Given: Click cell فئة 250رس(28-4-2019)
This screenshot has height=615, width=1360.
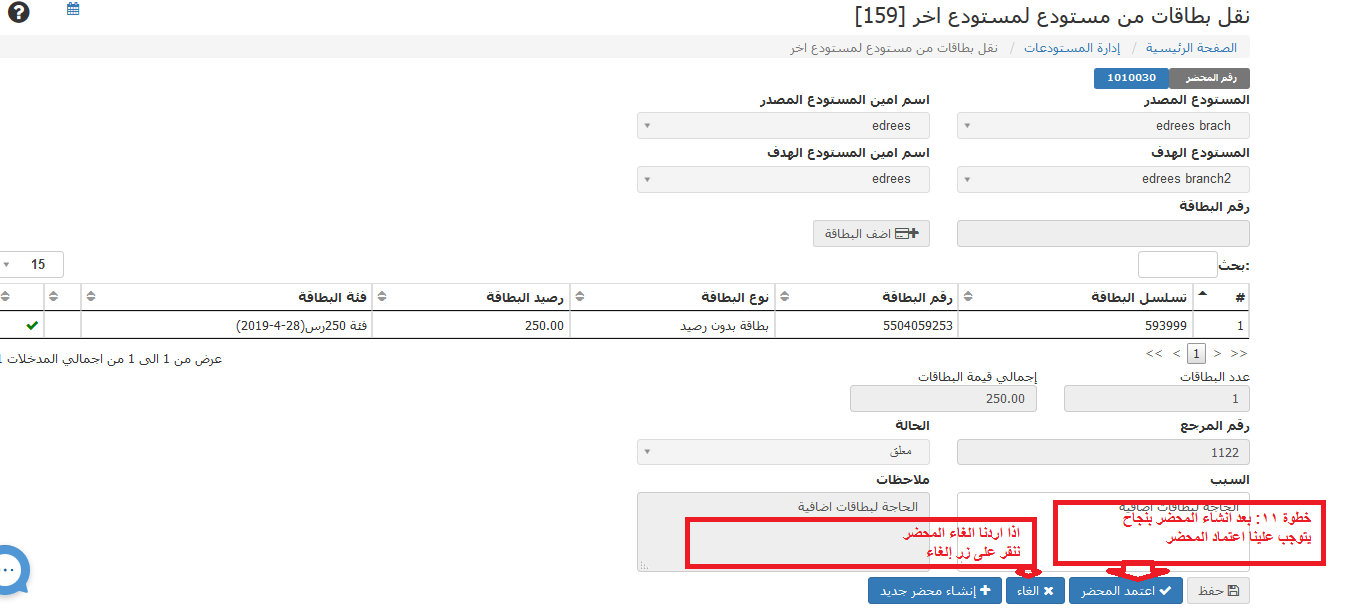Looking at the screenshot, I should [226, 325].
